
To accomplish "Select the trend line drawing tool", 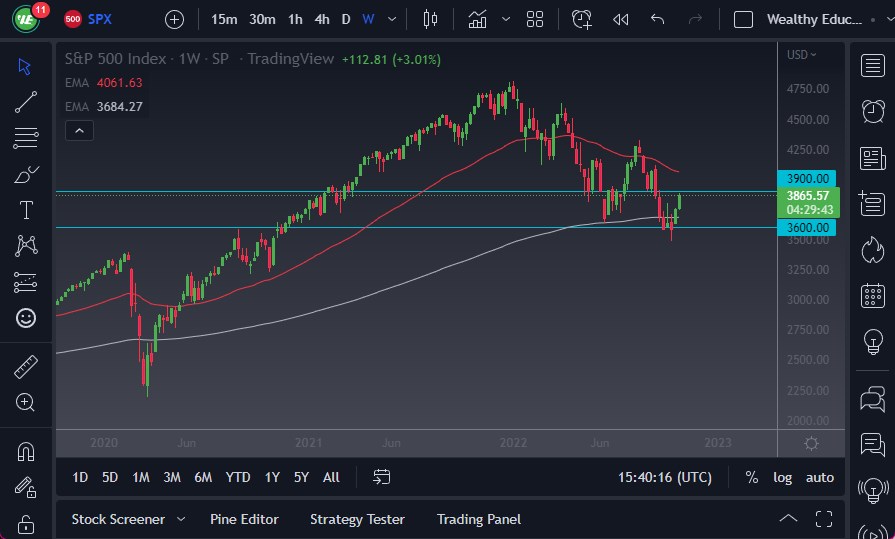I will pos(26,100).
